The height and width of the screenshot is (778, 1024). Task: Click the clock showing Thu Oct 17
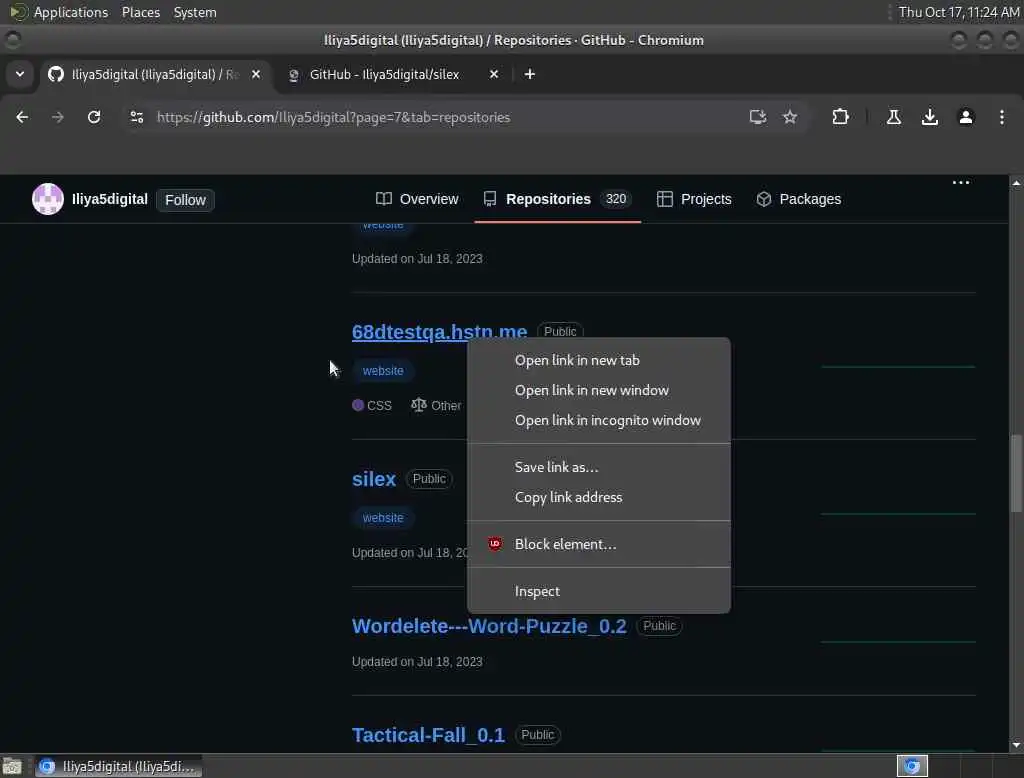[959, 12]
